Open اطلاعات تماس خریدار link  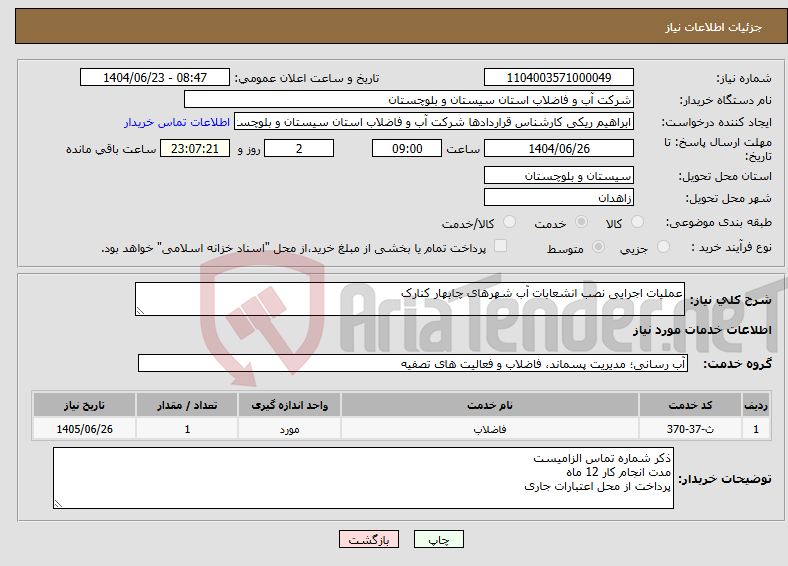click(x=177, y=122)
